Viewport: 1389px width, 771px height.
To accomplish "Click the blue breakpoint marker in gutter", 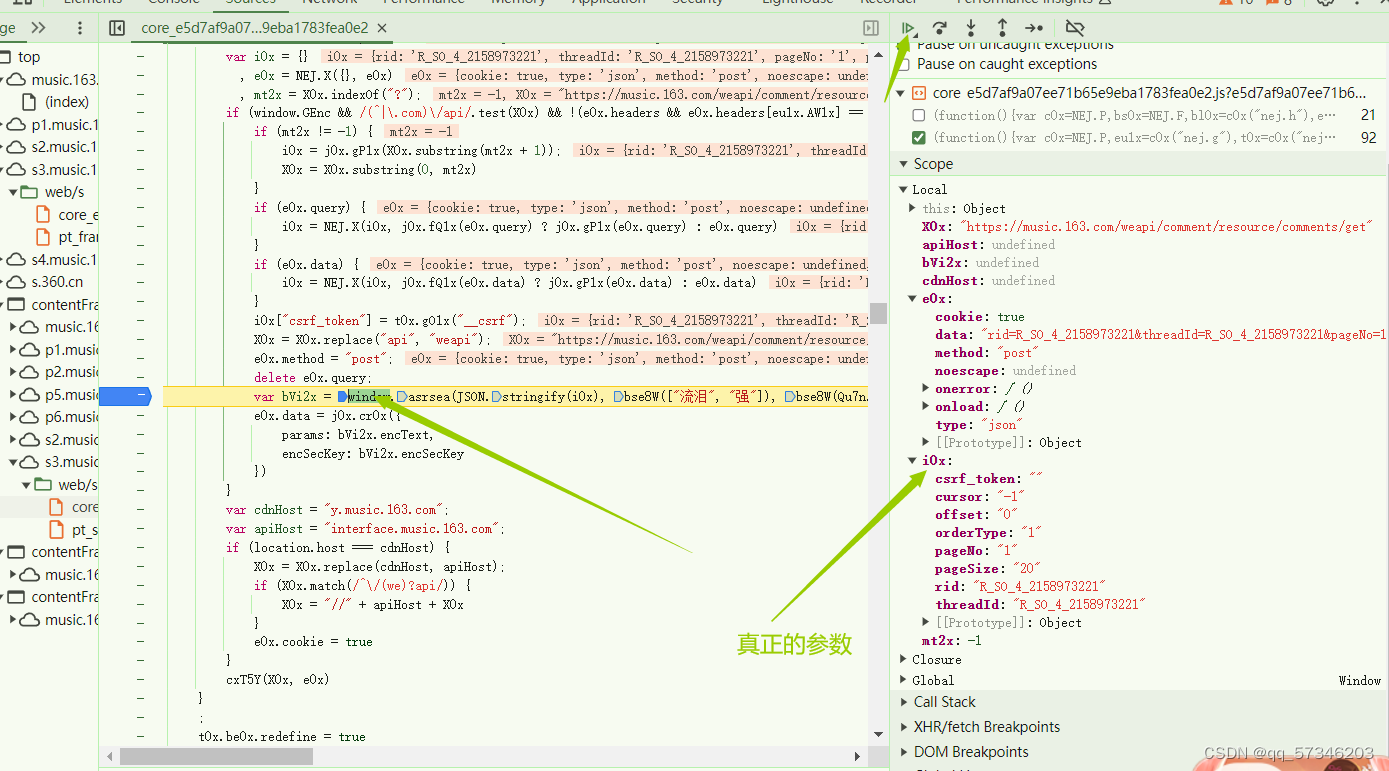I will pyautogui.click(x=126, y=397).
